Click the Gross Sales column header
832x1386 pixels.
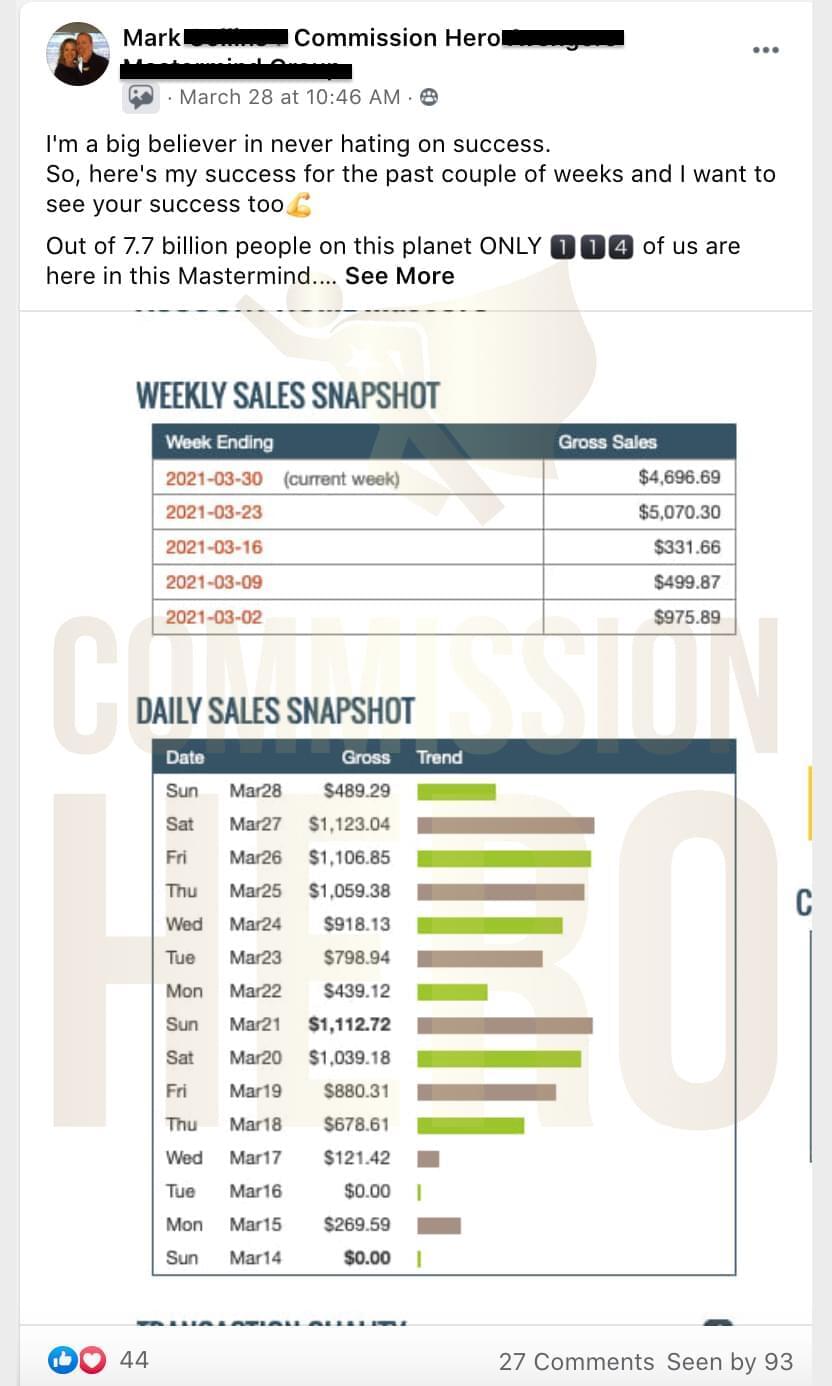(607, 442)
